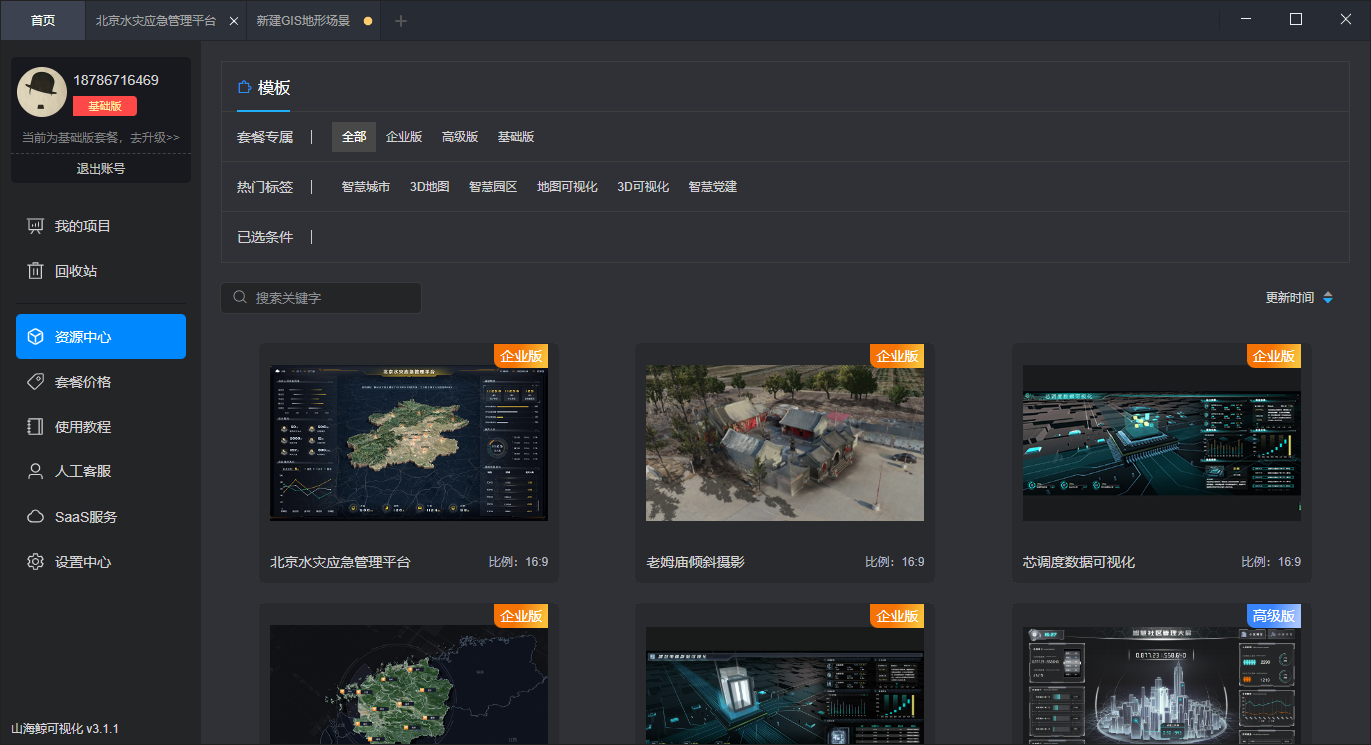The height and width of the screenshot is (745, 1371).
Task: Click 高级版 badge on community dashboard card
Action: pos(1274,616)
